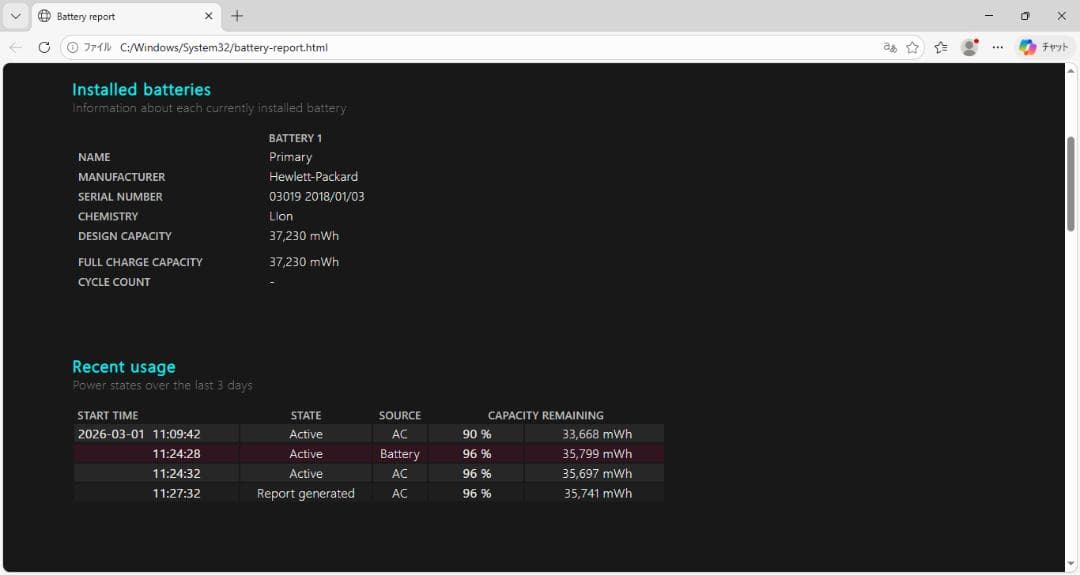
Task: Click the scrollbar down arrow
Action: pos(1071,564)
